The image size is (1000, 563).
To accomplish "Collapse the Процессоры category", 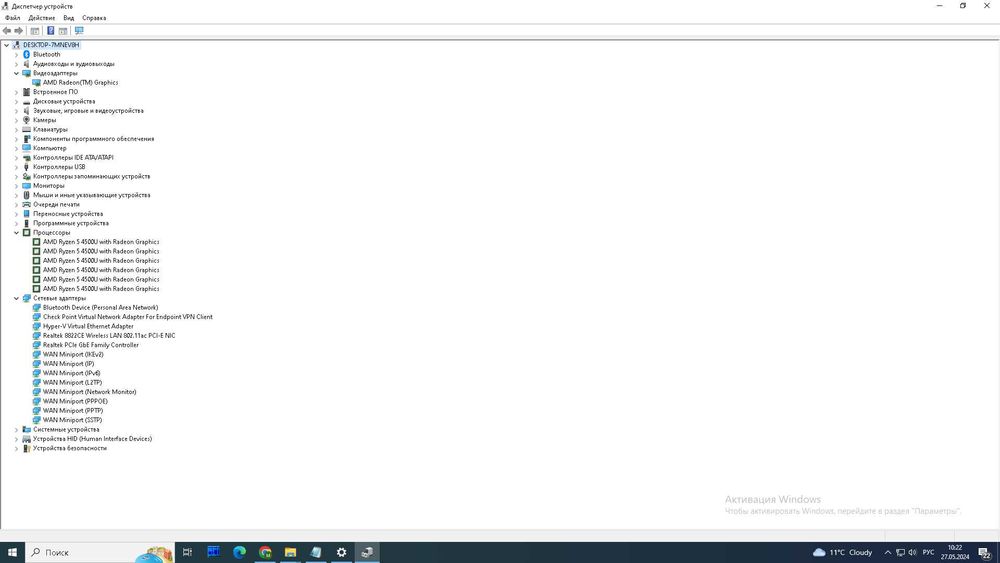I will tap(17, 233).
